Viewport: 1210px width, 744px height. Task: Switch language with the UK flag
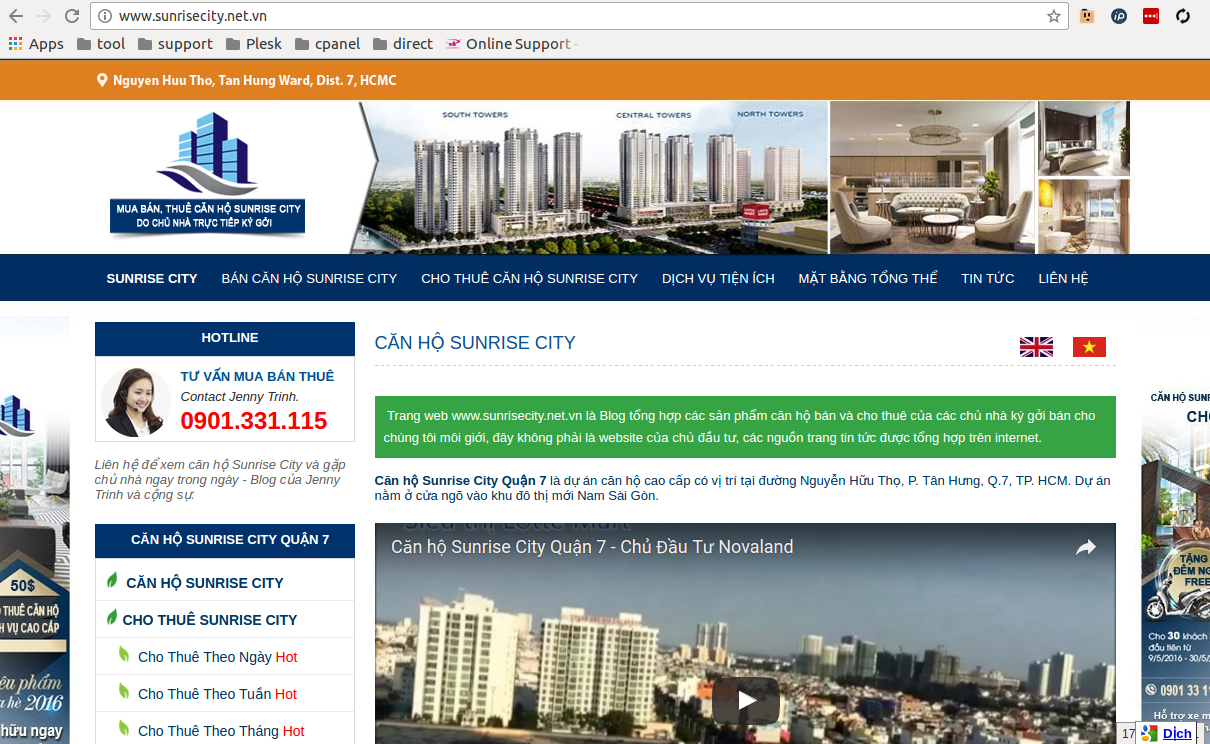[x=1036, y=347]
